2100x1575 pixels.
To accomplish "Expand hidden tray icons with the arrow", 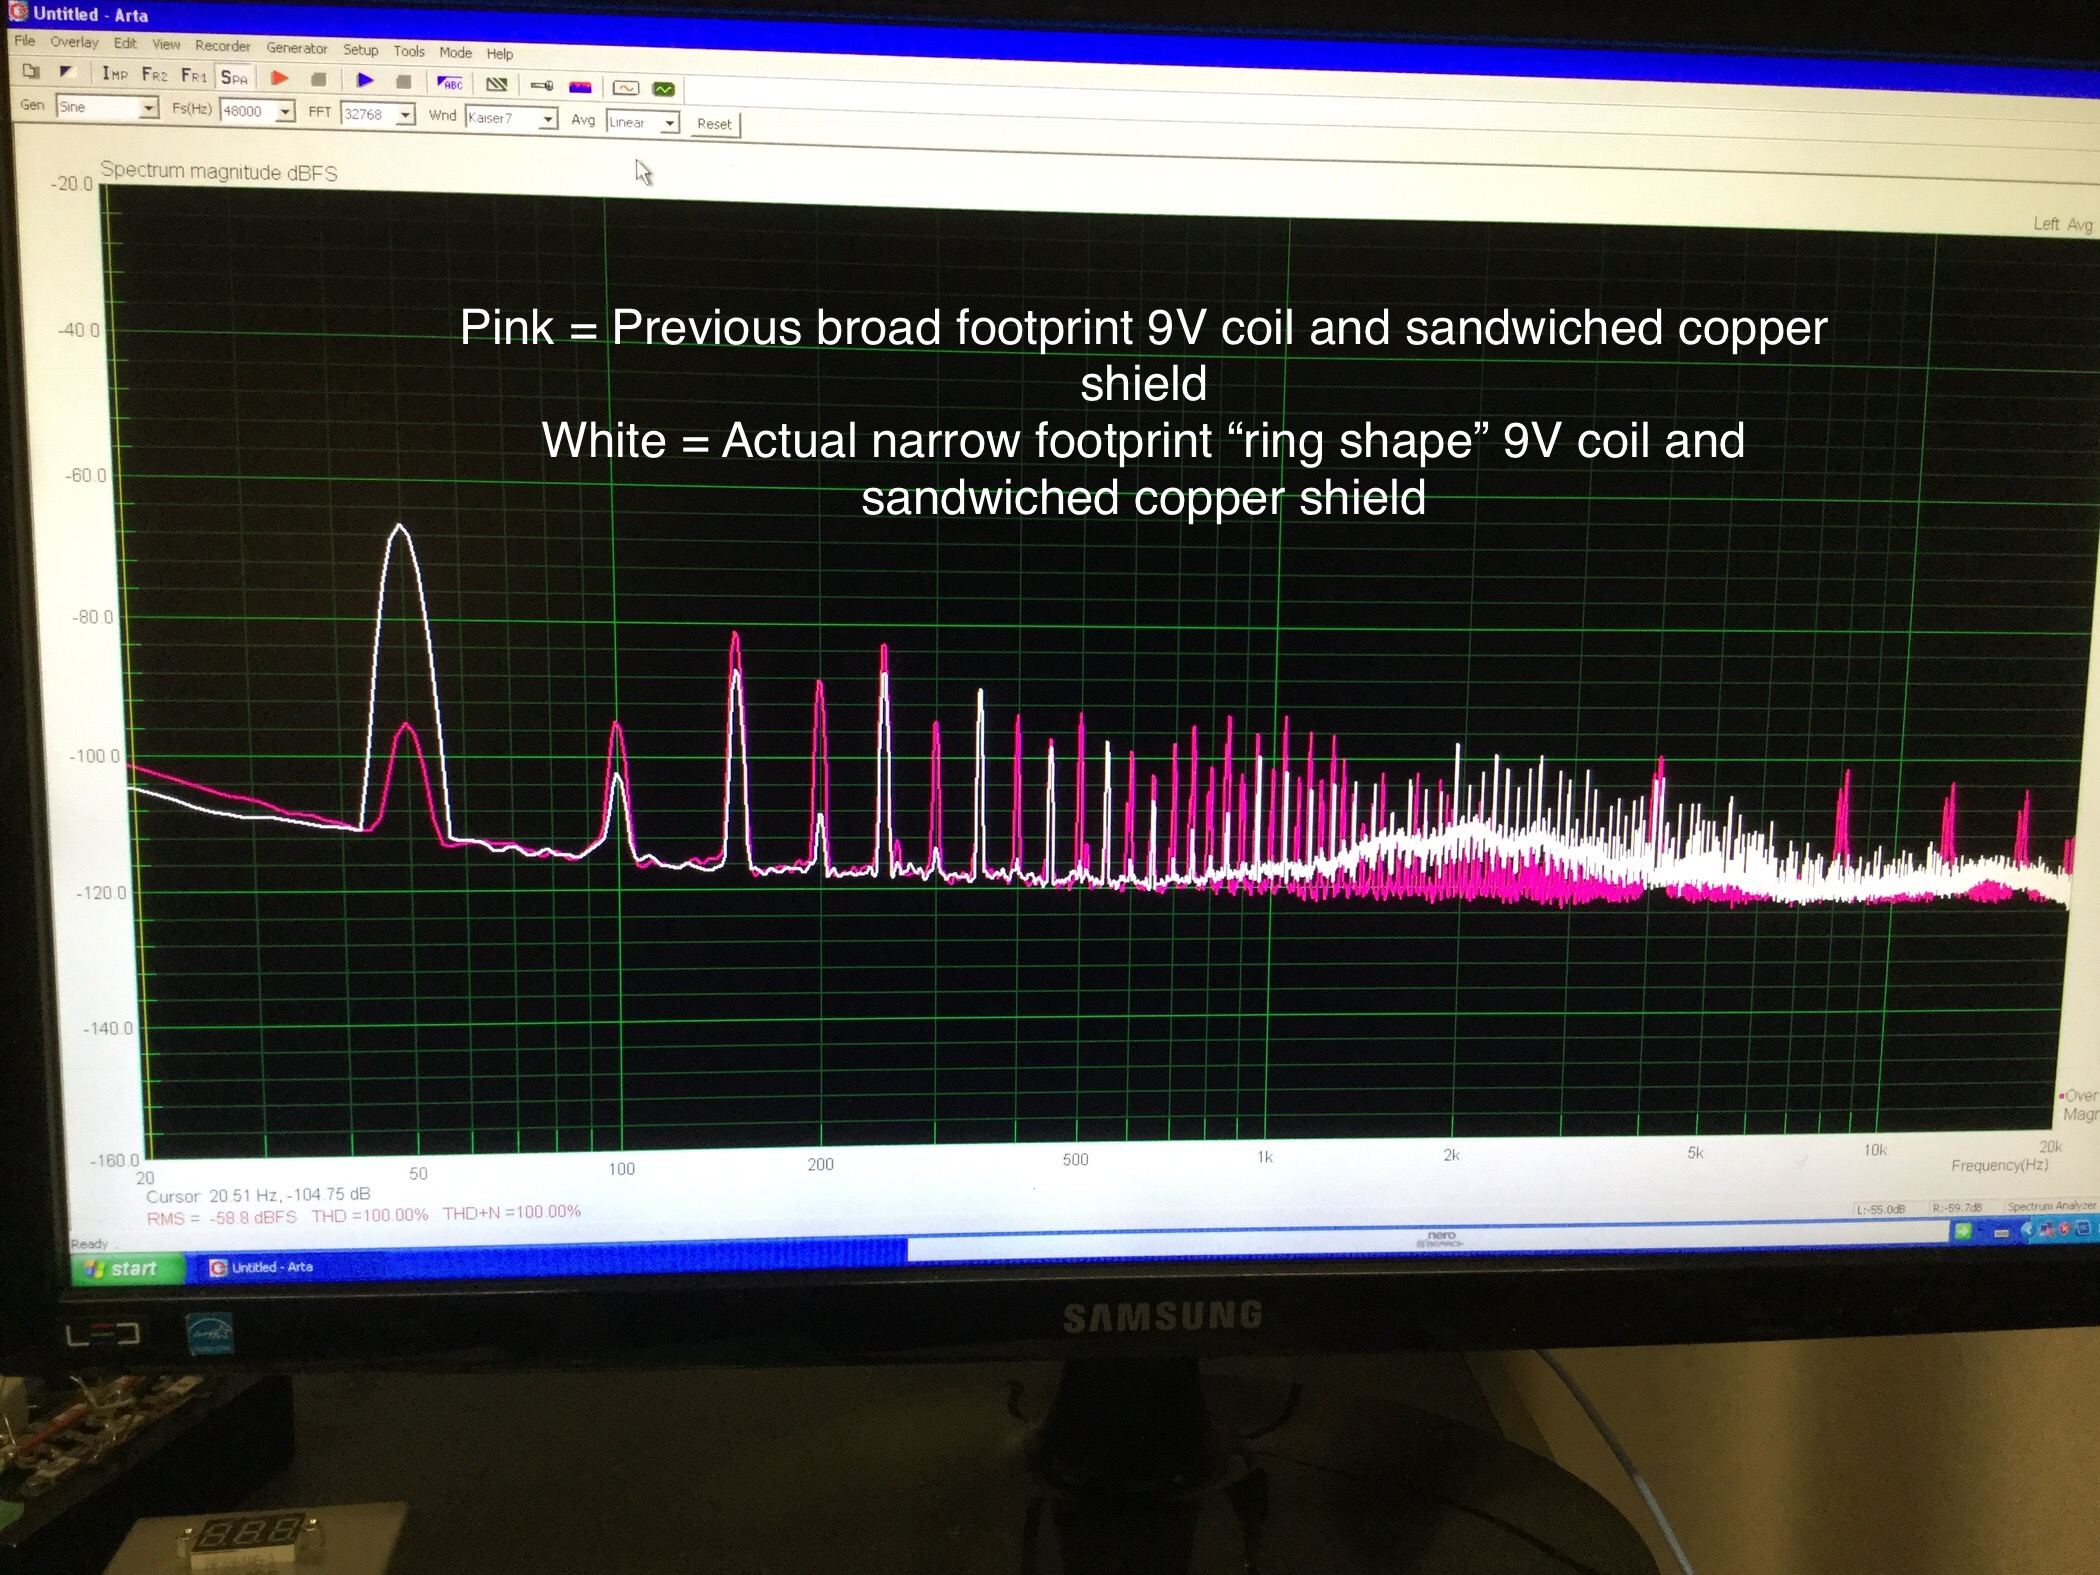I will click(x=2026, y=1230).
